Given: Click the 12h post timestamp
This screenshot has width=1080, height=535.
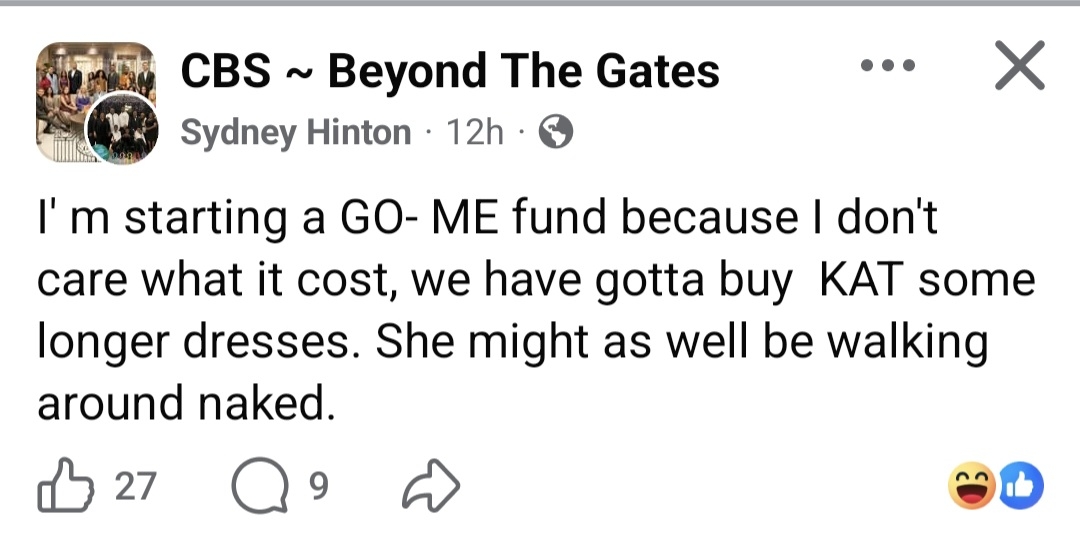Looking at the screenshot, I should click(x=476, y=132).
